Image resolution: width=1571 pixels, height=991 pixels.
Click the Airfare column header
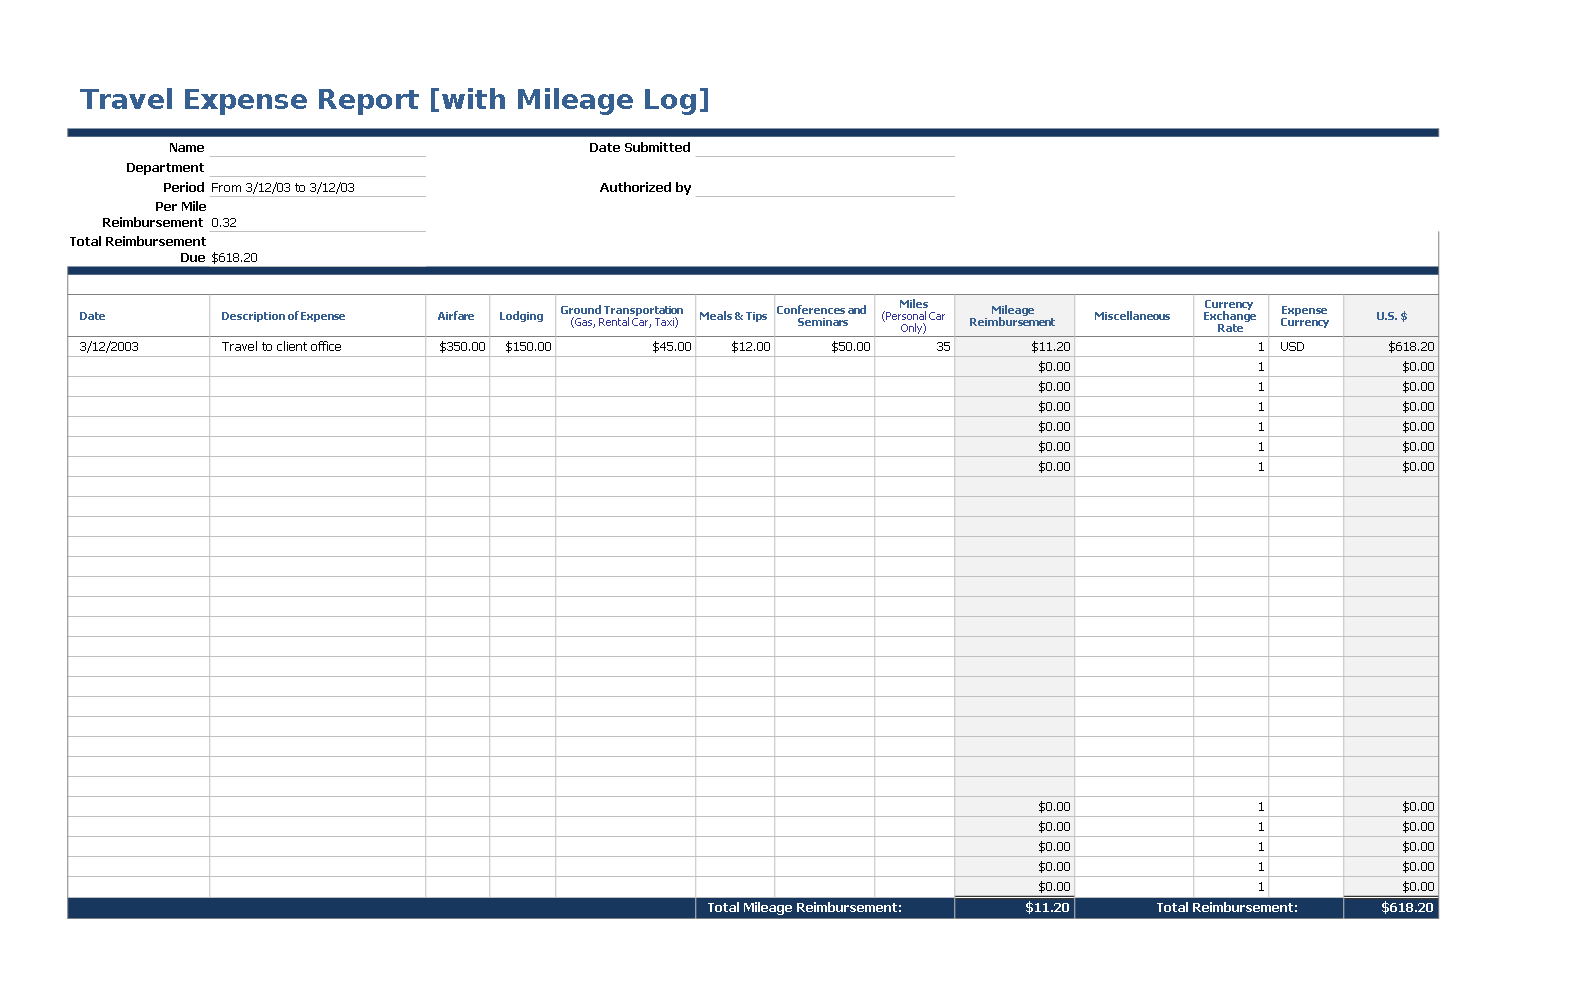click(457, 316)
